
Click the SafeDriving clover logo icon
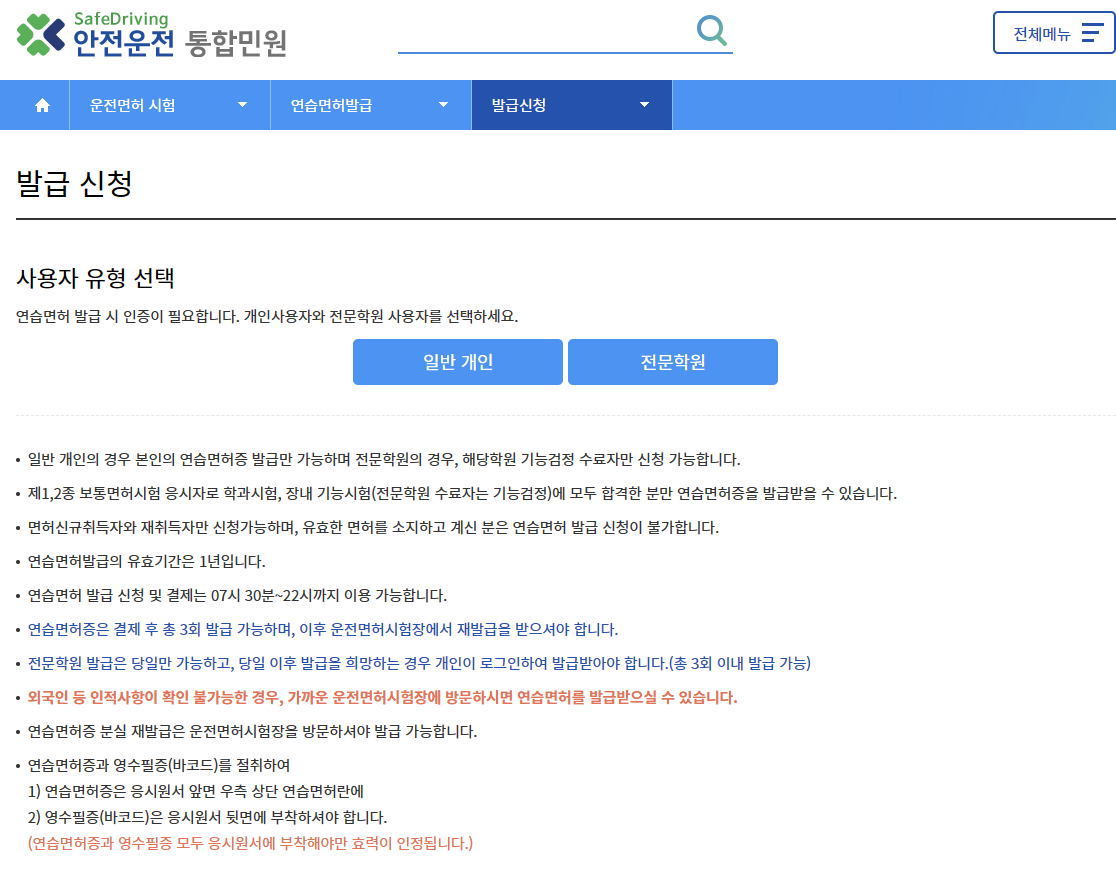41,34
